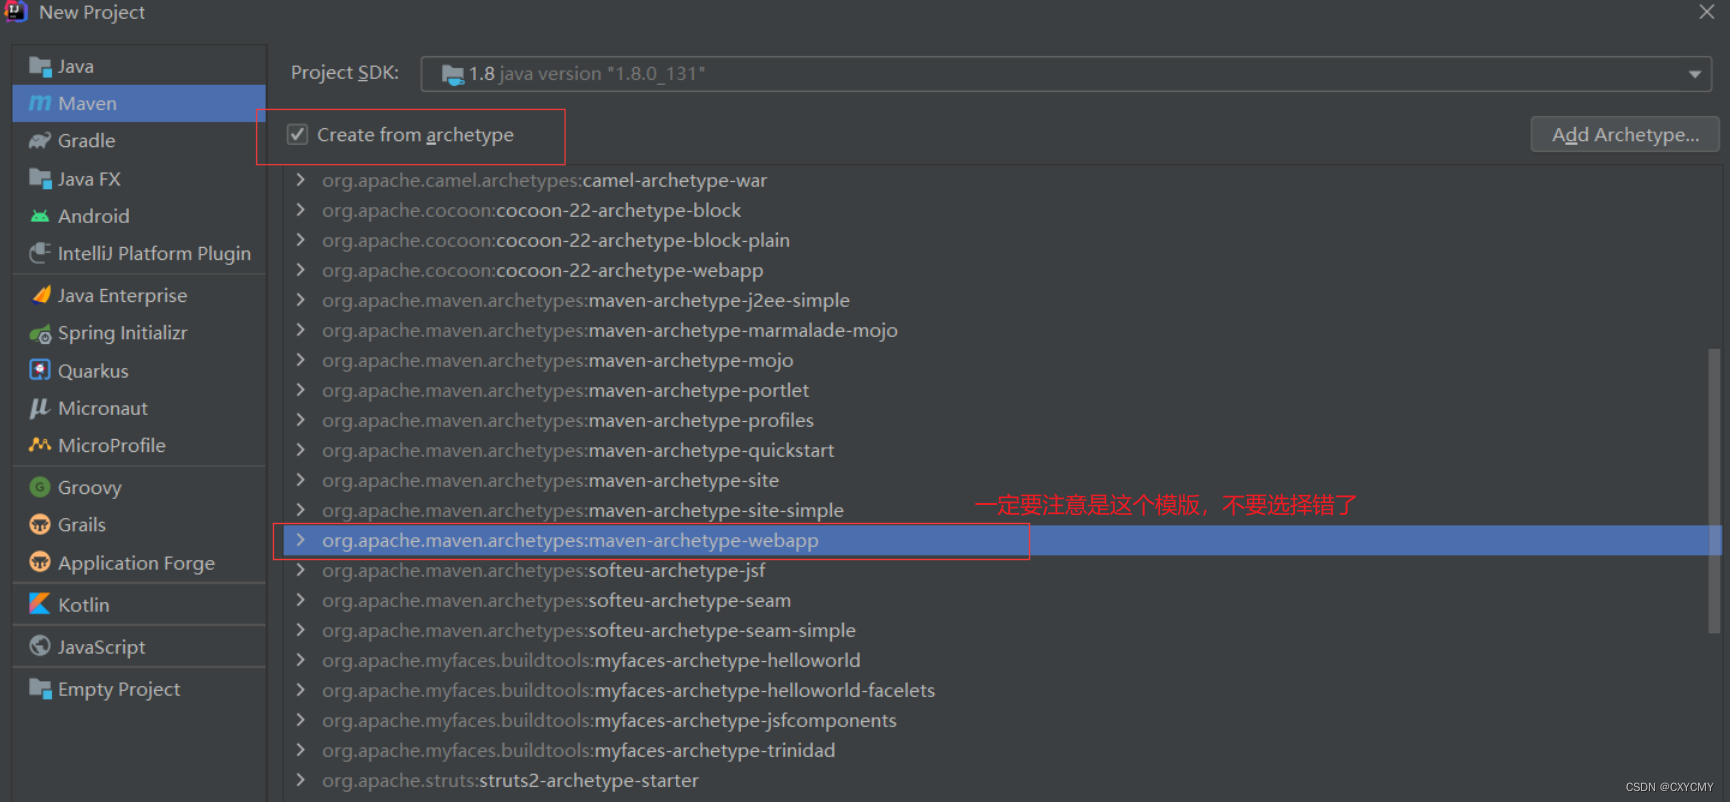Click the Java FX folder icon
The width and height of the screenshot is (1730, 802).
[x=40, y=179]
